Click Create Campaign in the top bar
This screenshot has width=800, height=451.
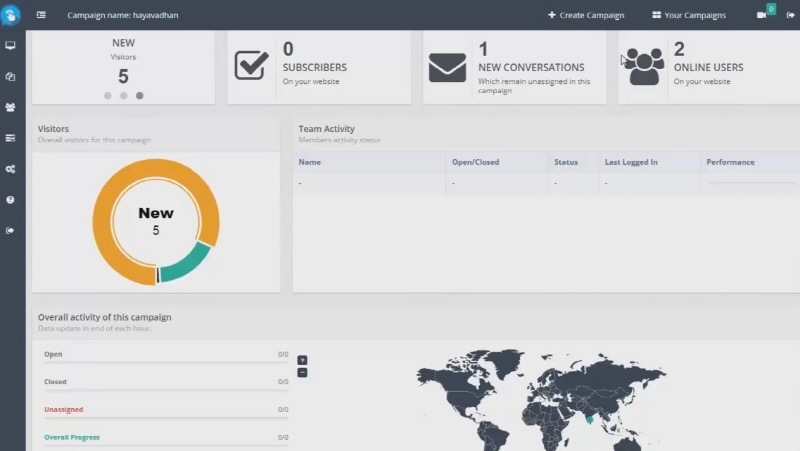pos(586,15)
